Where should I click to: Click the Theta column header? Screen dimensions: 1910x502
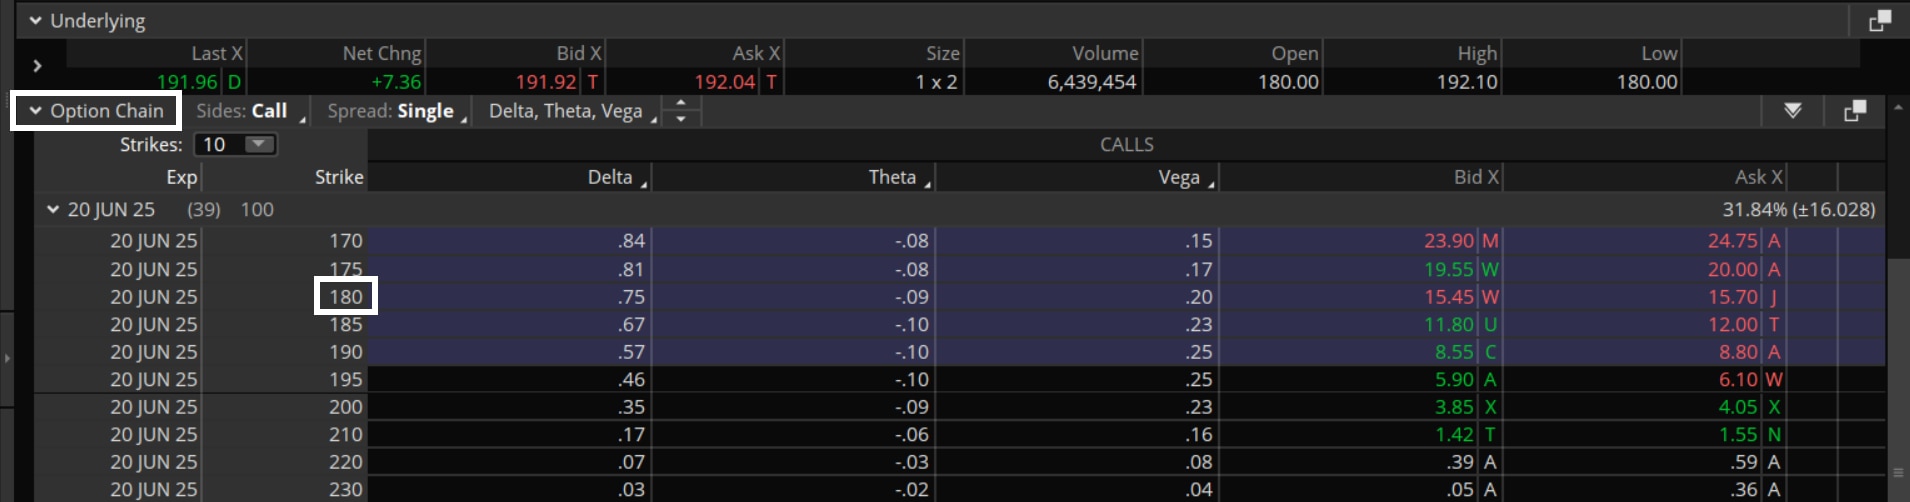(892, 177)
